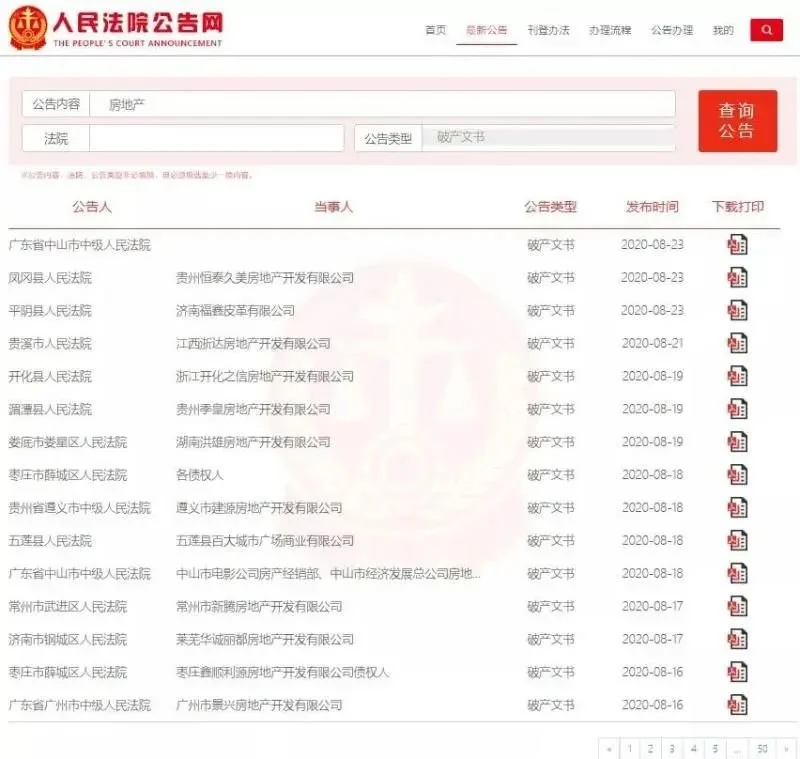The height and width of the screenshot is (759, 800).
Task: Click the 当事人 column header
Action: click(333, 207)
